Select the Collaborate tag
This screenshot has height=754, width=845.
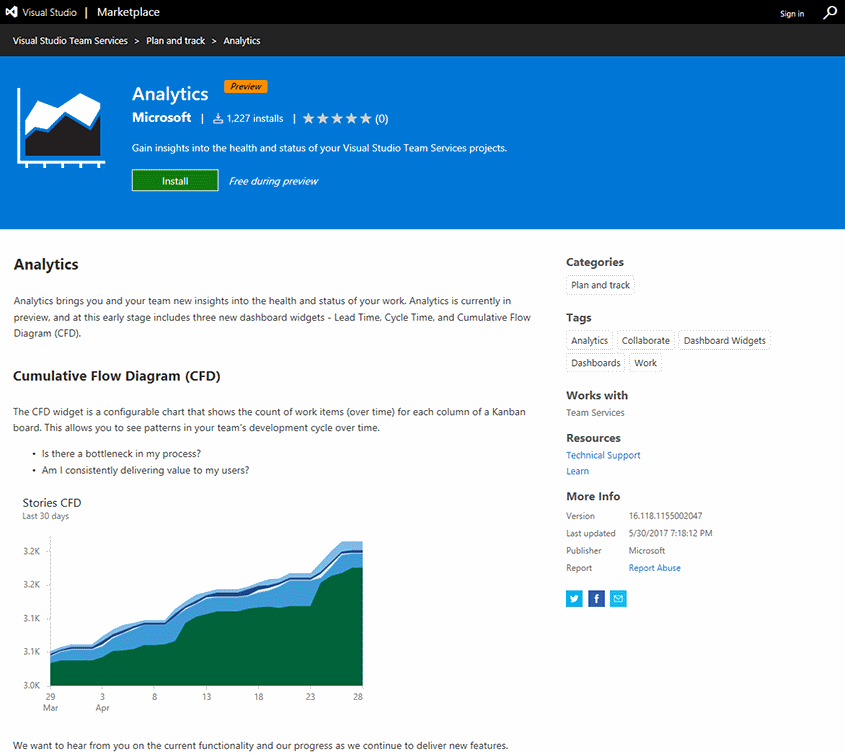point(646,341)
